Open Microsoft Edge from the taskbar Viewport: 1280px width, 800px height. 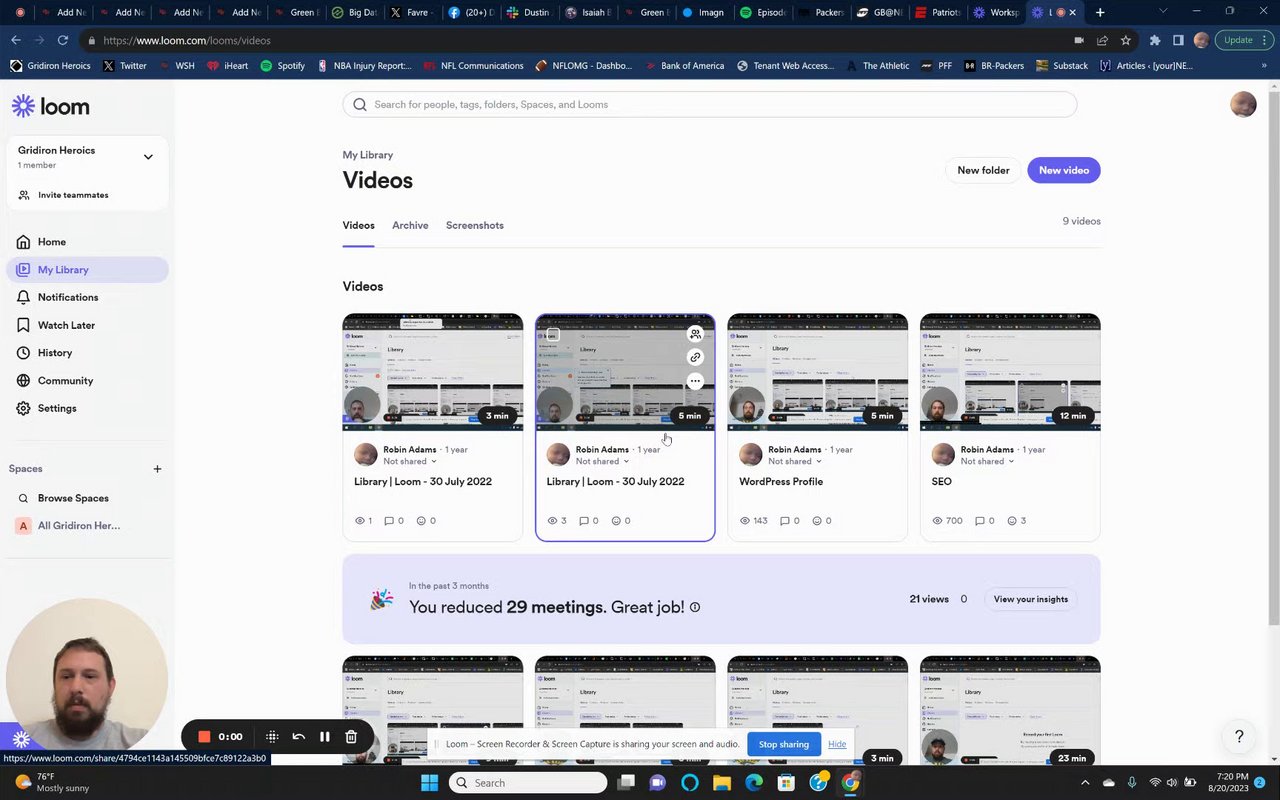[754, 783]
